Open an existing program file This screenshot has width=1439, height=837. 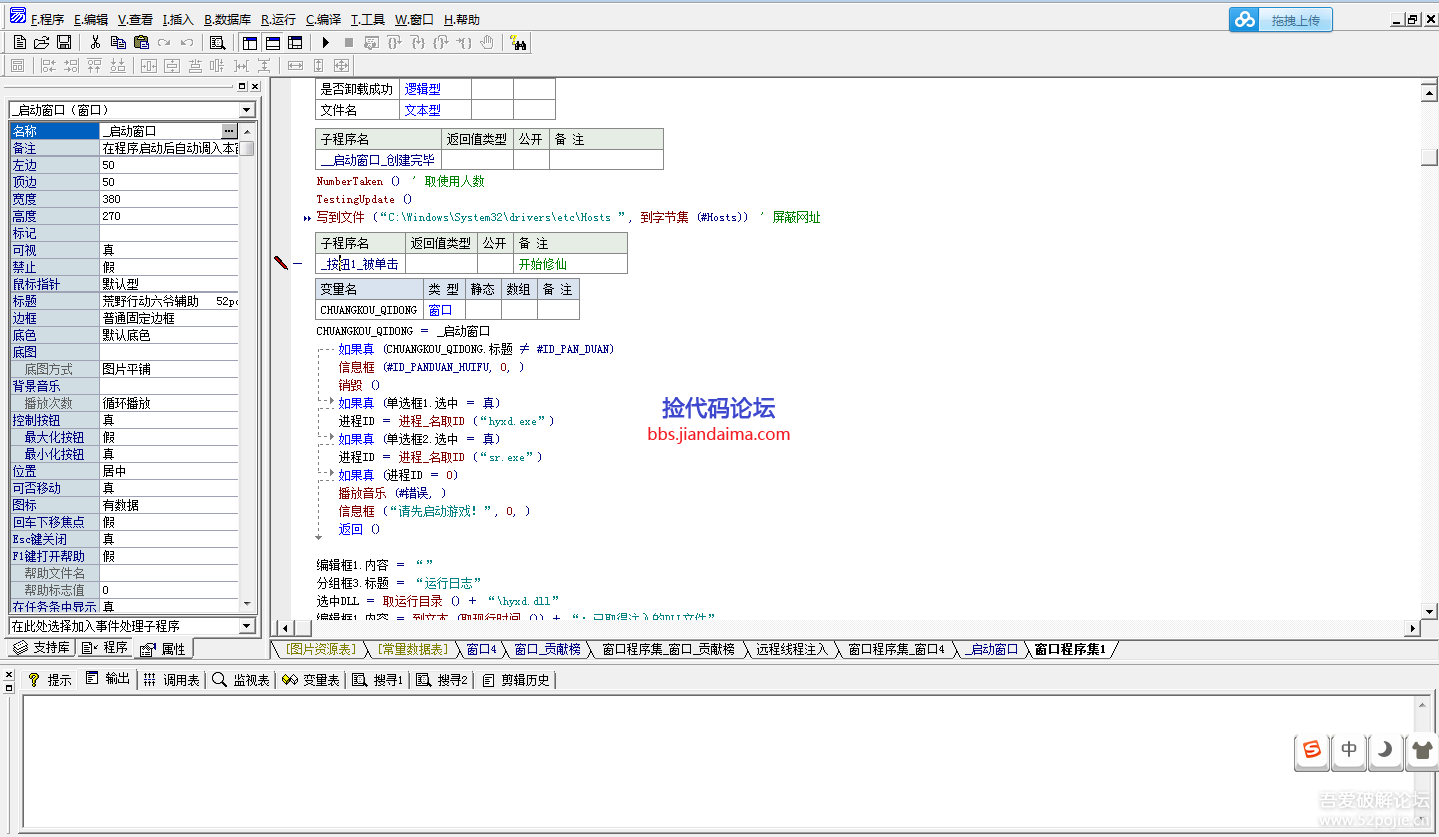[42, 42]
